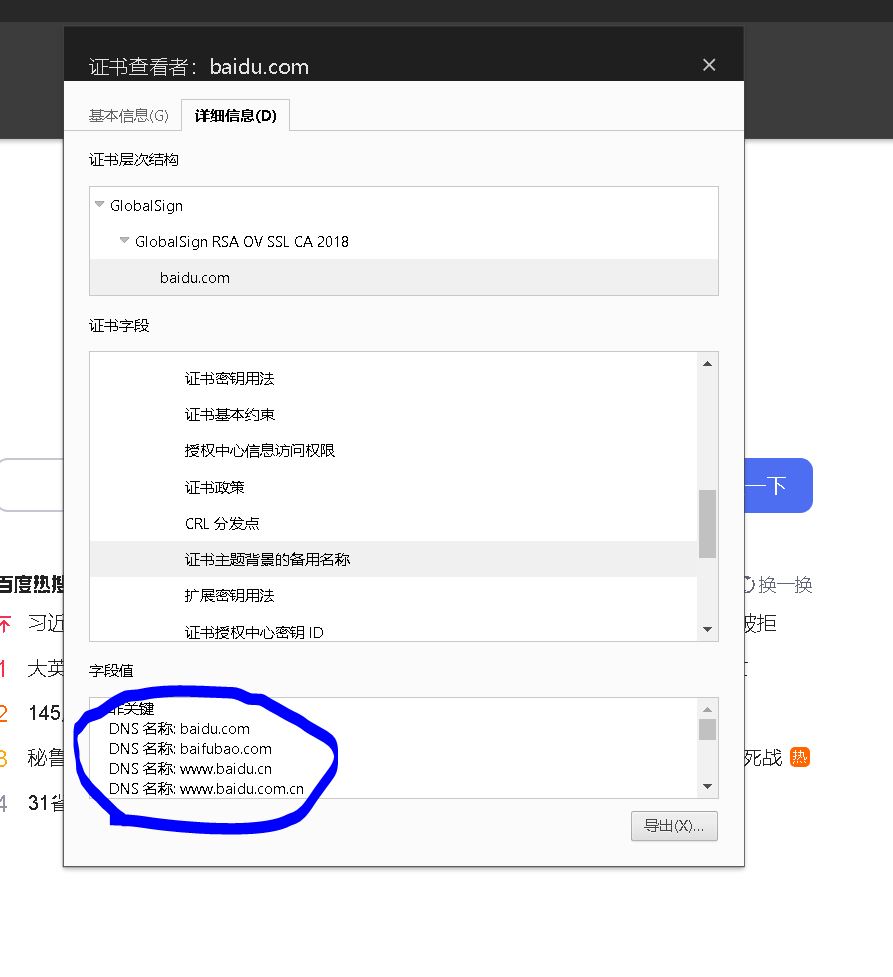Collapse the GlobalSign root node
The image size is (893, 977).
click(x=99, y=204)
